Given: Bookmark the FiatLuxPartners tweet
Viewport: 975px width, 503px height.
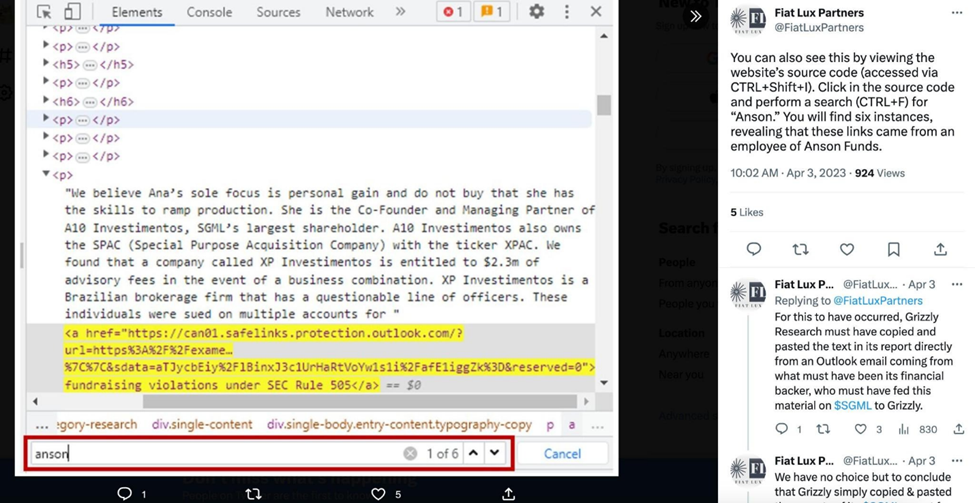Looking at the screenshot, I should point(893,249).
